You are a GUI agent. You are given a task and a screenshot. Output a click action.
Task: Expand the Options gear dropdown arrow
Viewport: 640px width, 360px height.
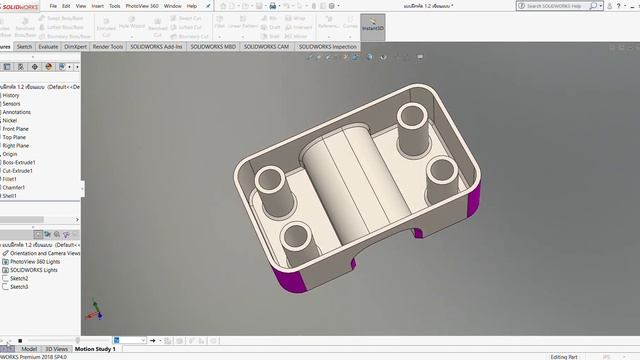point(338,6)
